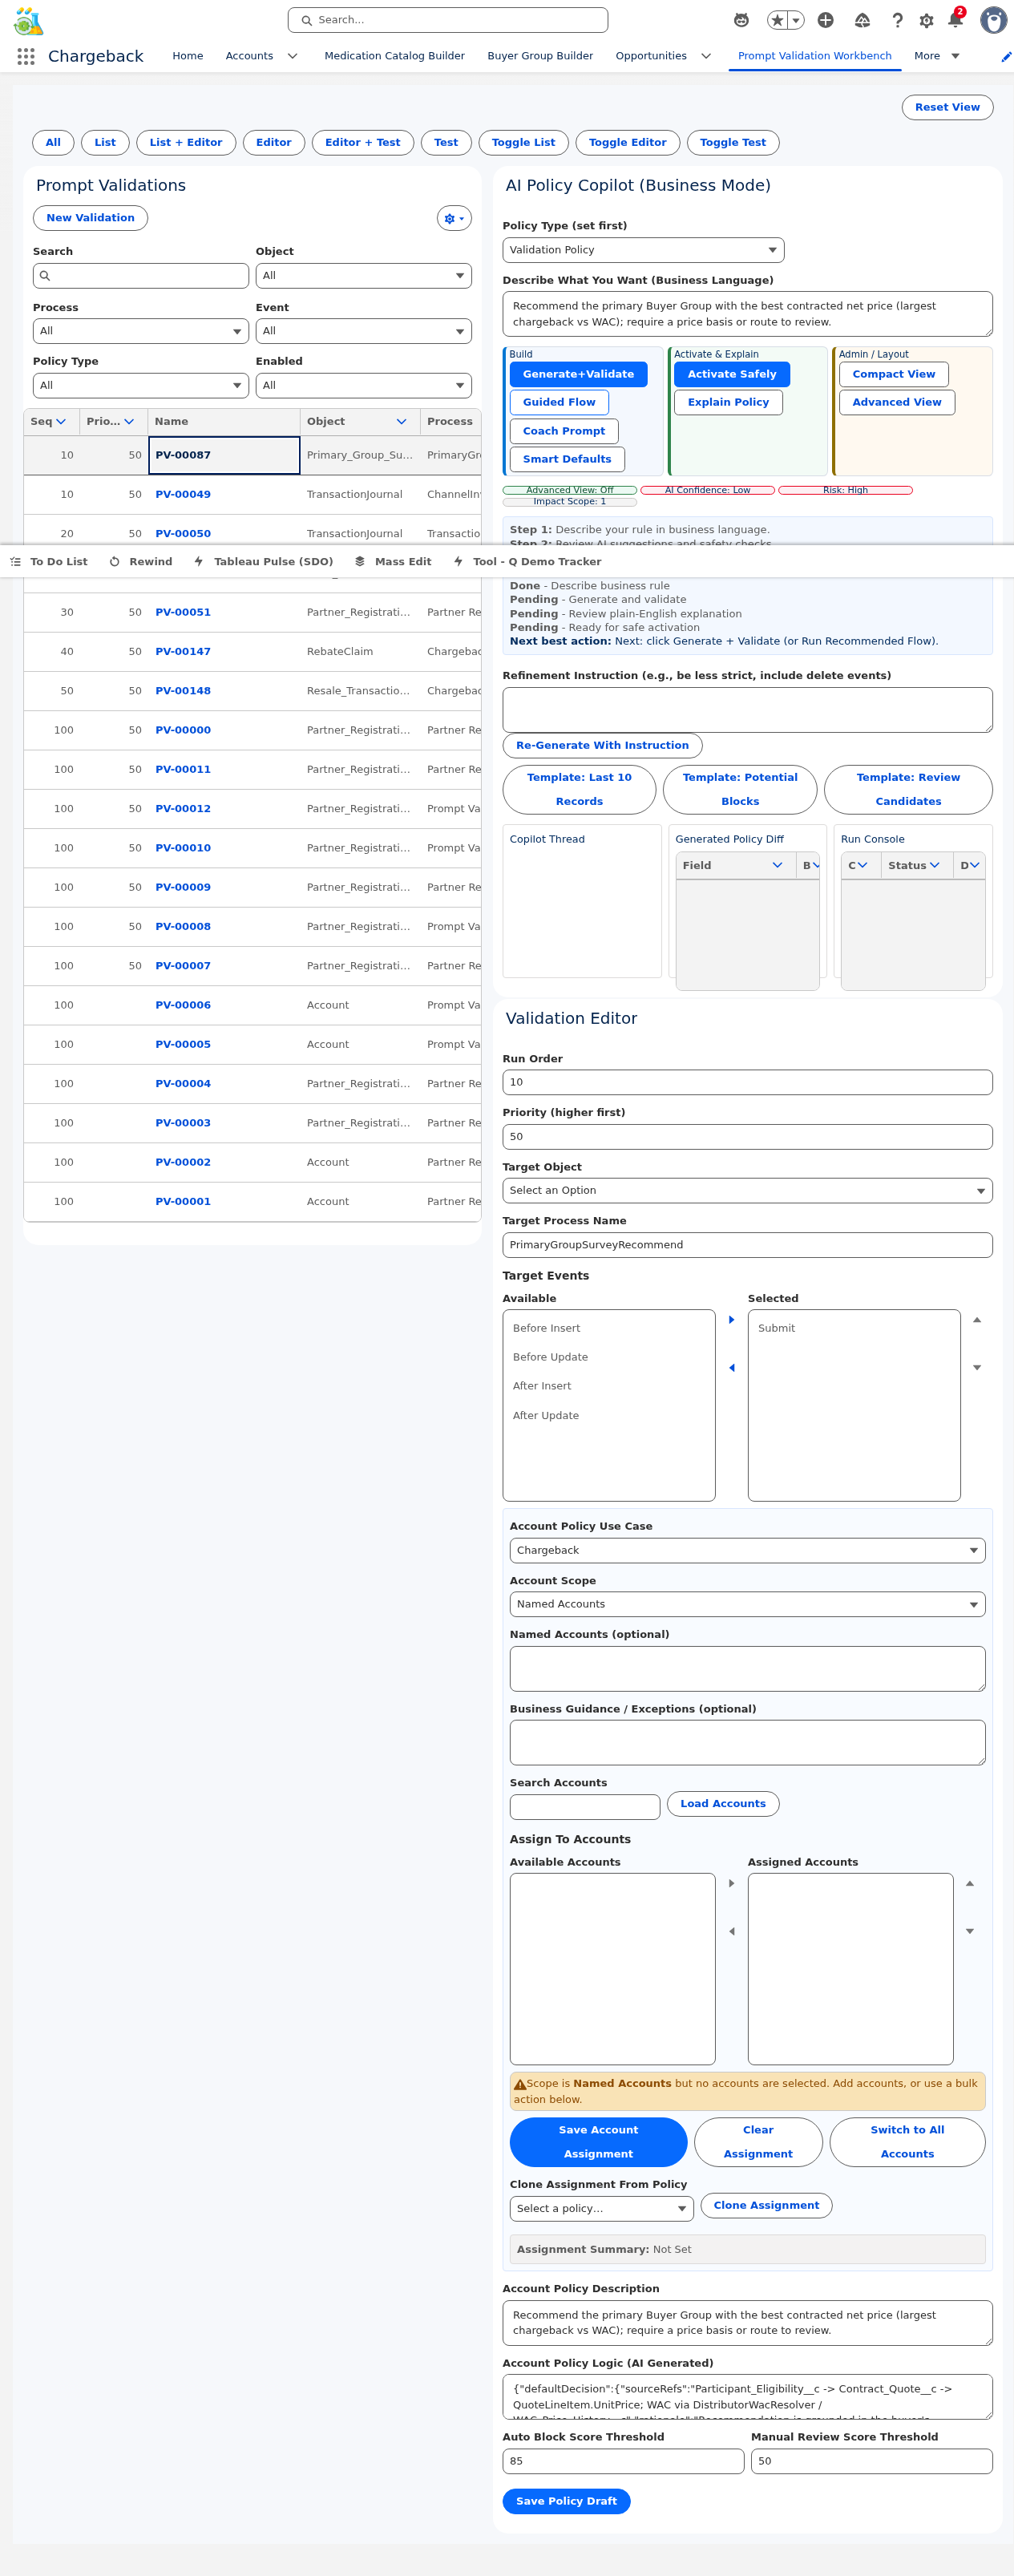1014x2576 pixels.
Task: Expand the Opportunities nav chevron
Action: tap(706, 57)
